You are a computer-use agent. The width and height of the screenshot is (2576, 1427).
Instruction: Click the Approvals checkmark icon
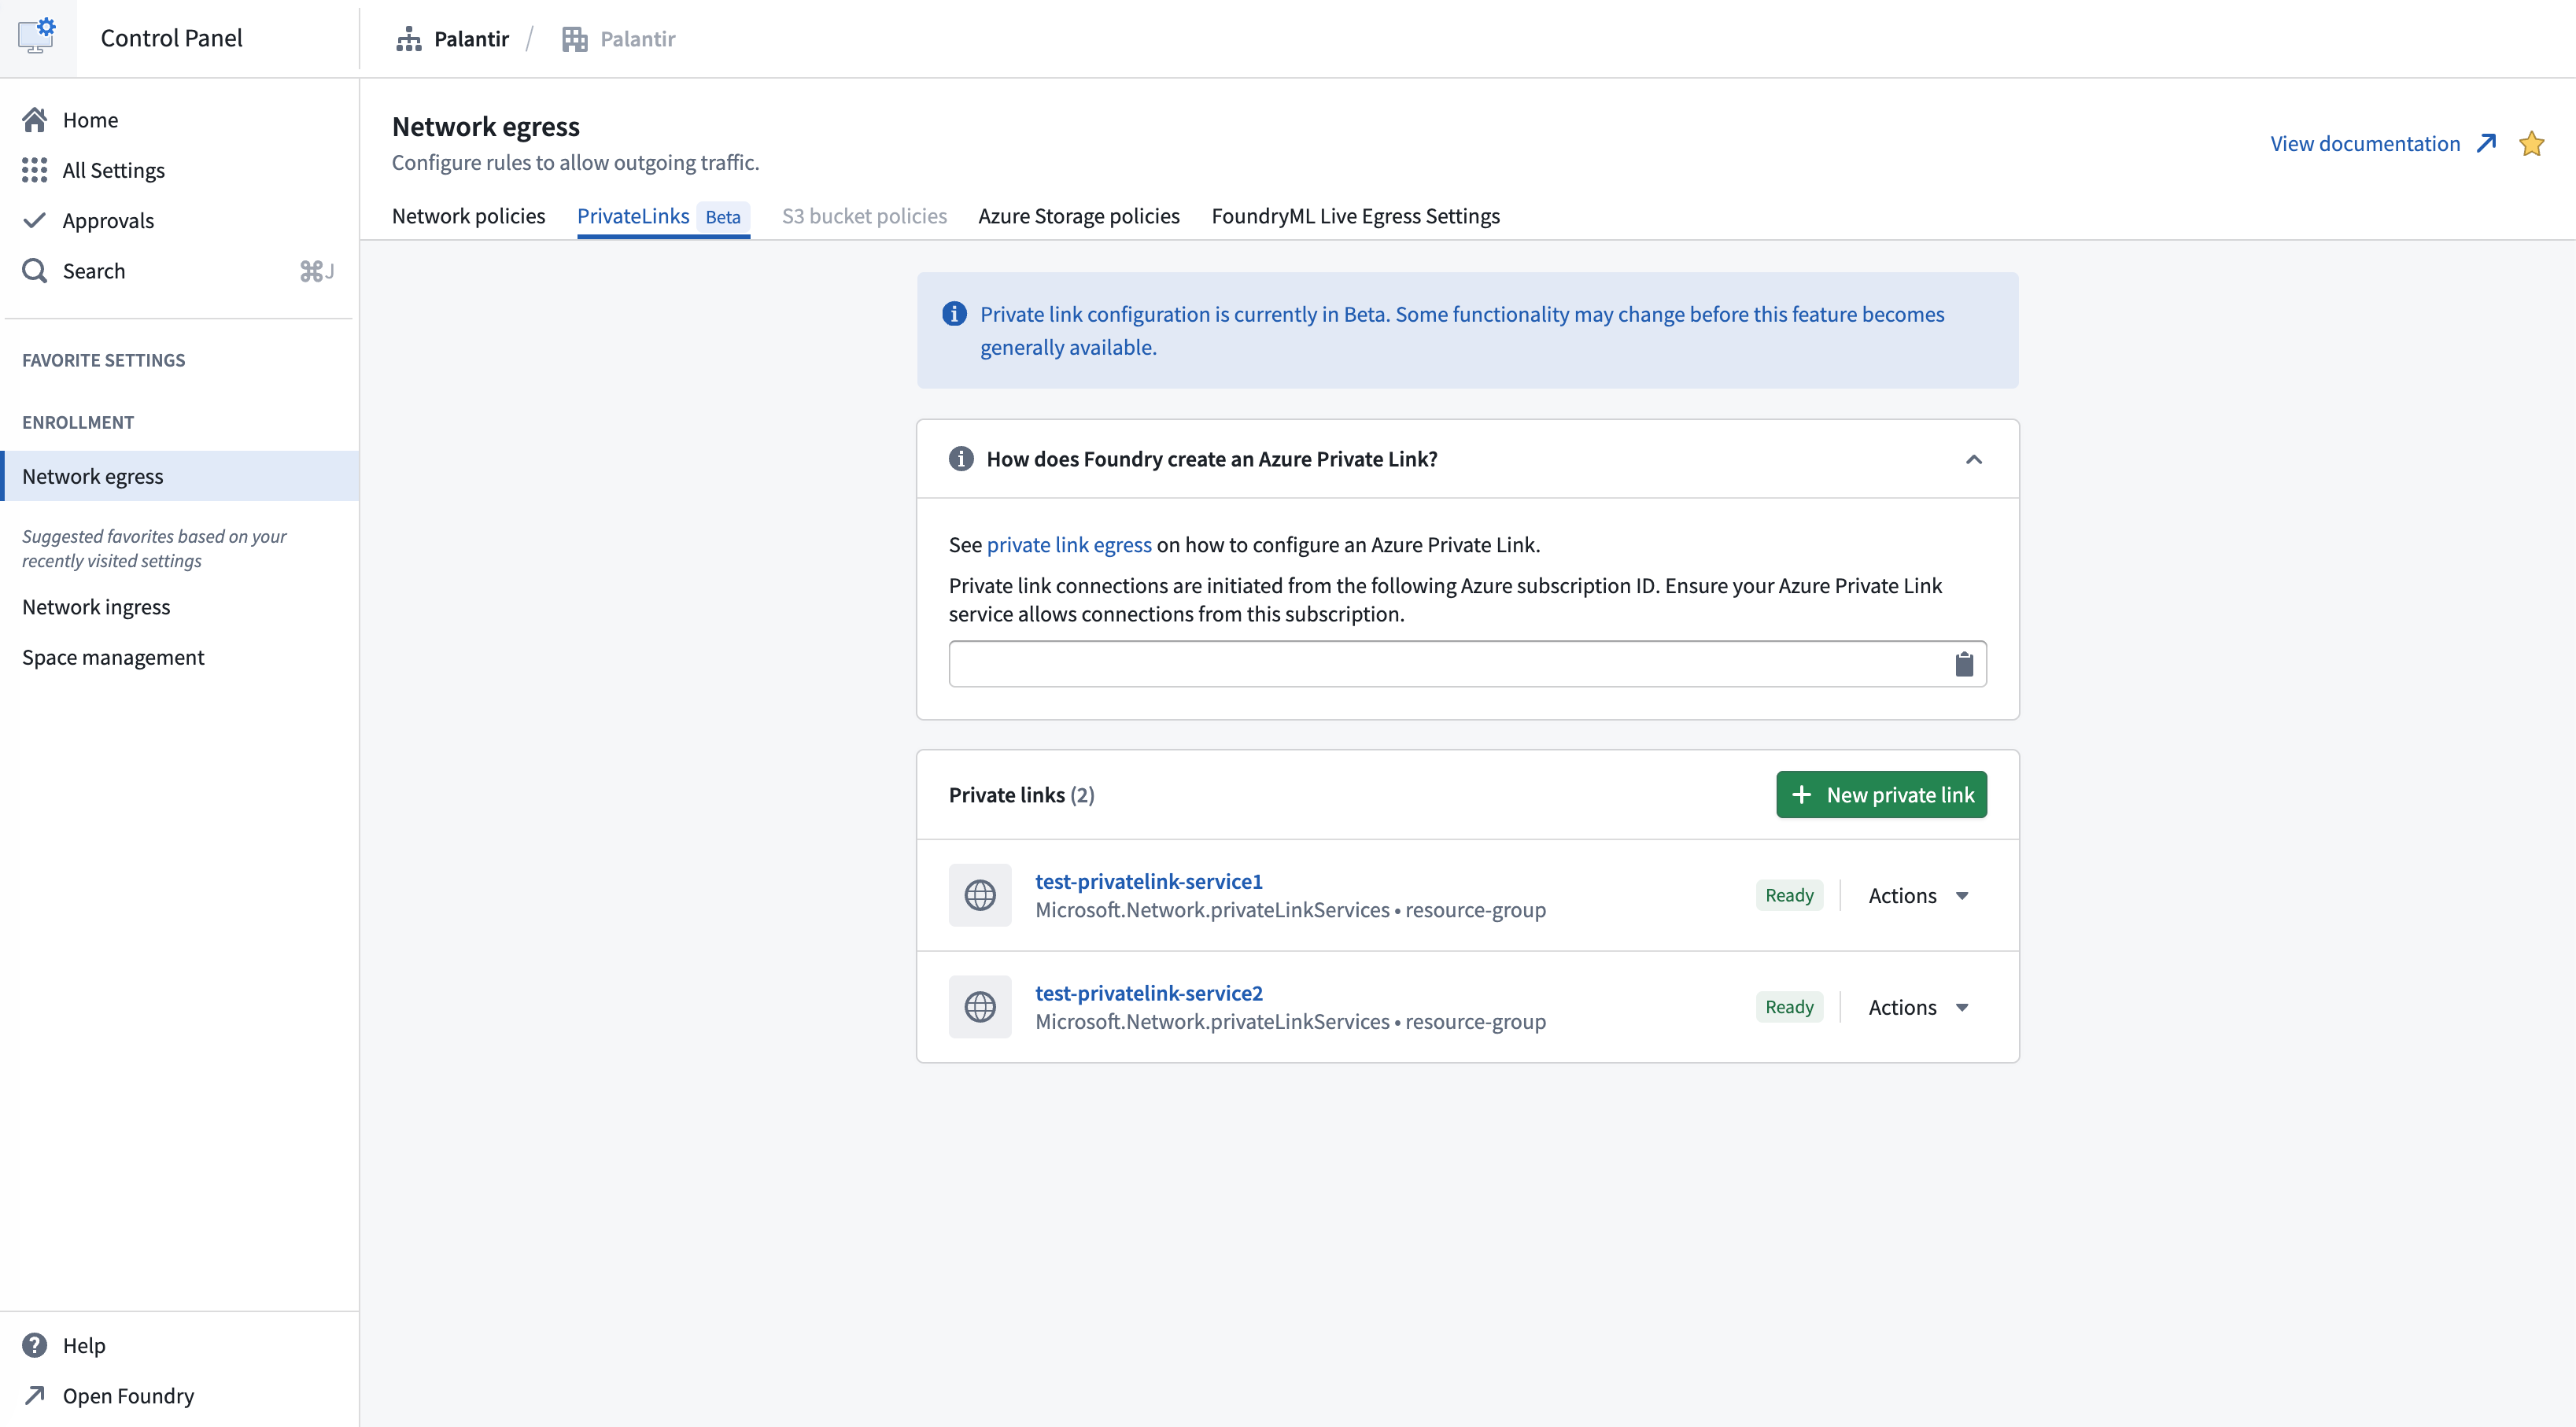[x=35, y=220]
